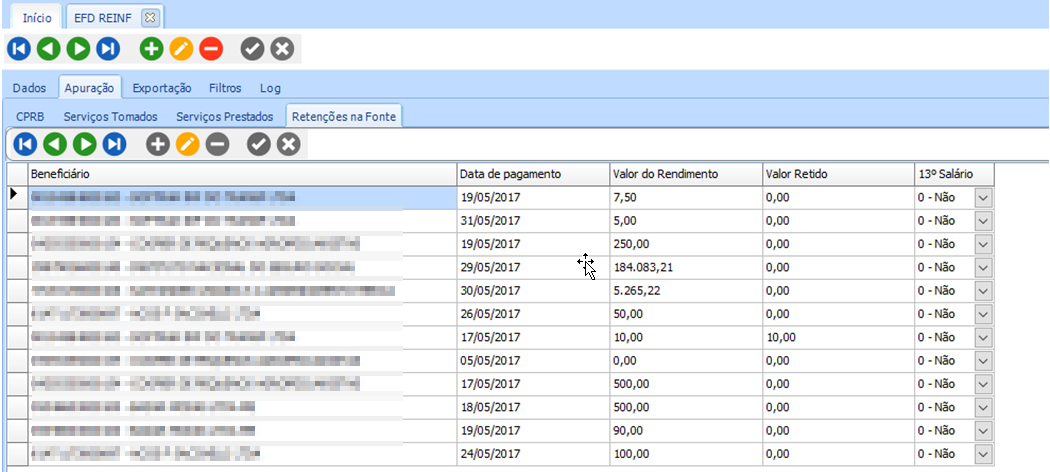Go to first record in top toolbar
Viewport: 1050px width, 472px height.
(19, 49)
